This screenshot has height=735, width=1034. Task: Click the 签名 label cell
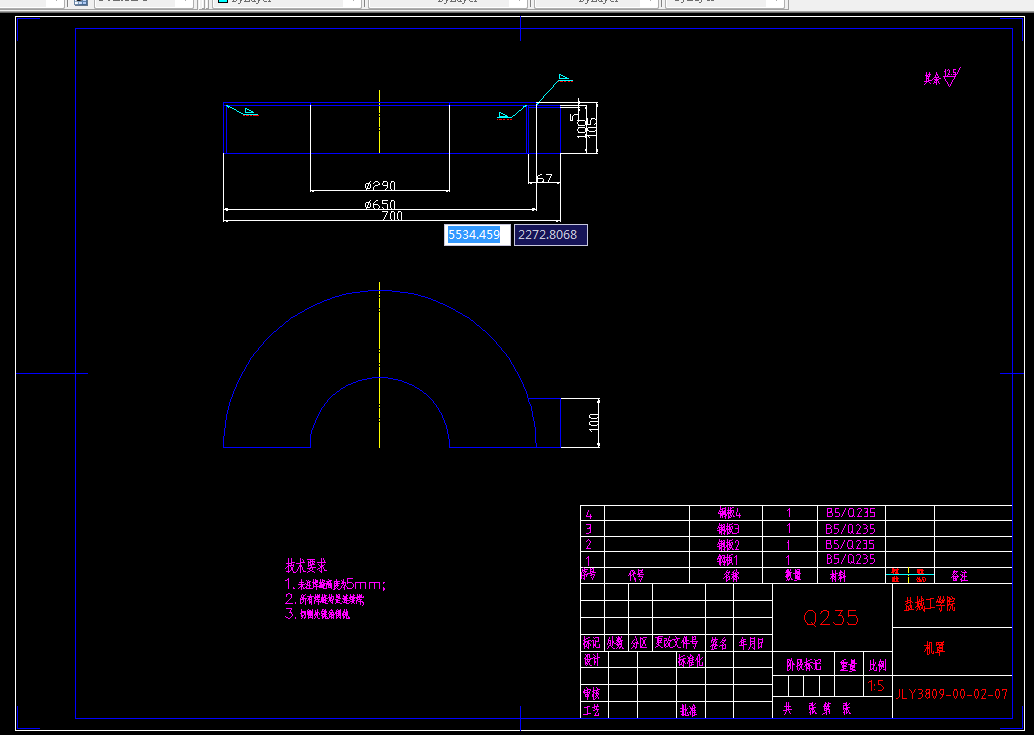point(719,643)
